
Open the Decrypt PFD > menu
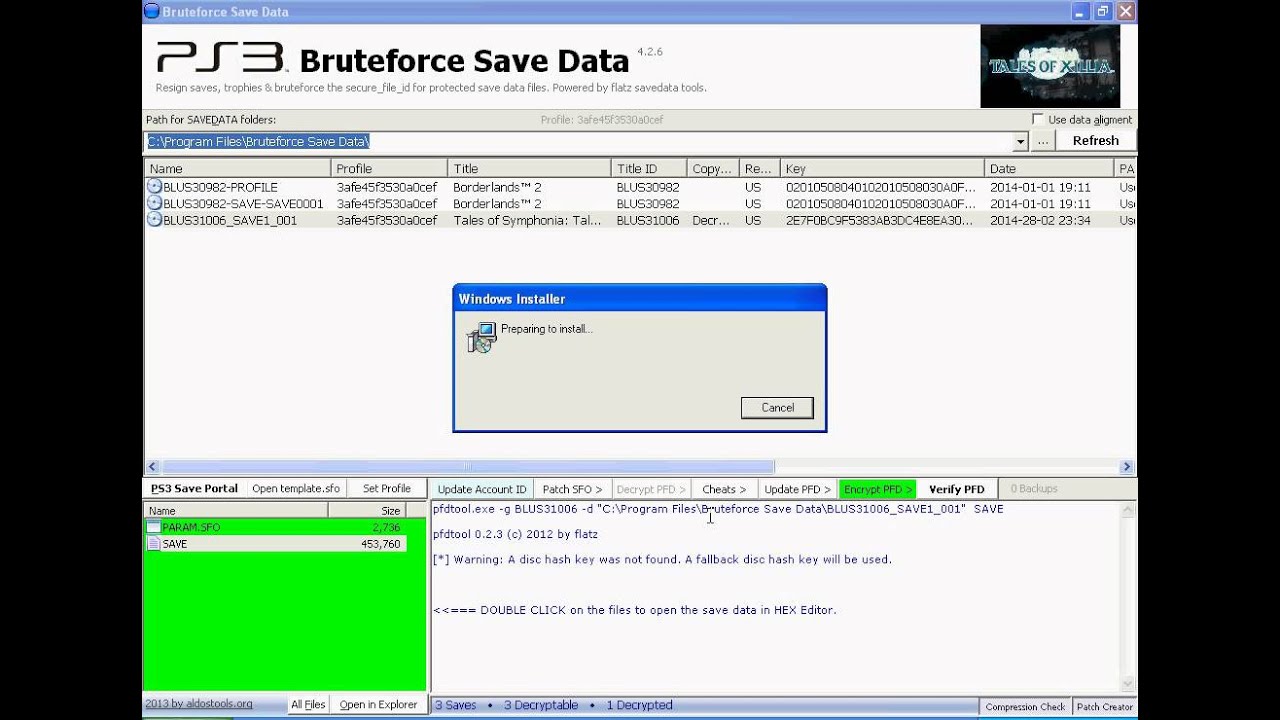[x=651, y=489]
